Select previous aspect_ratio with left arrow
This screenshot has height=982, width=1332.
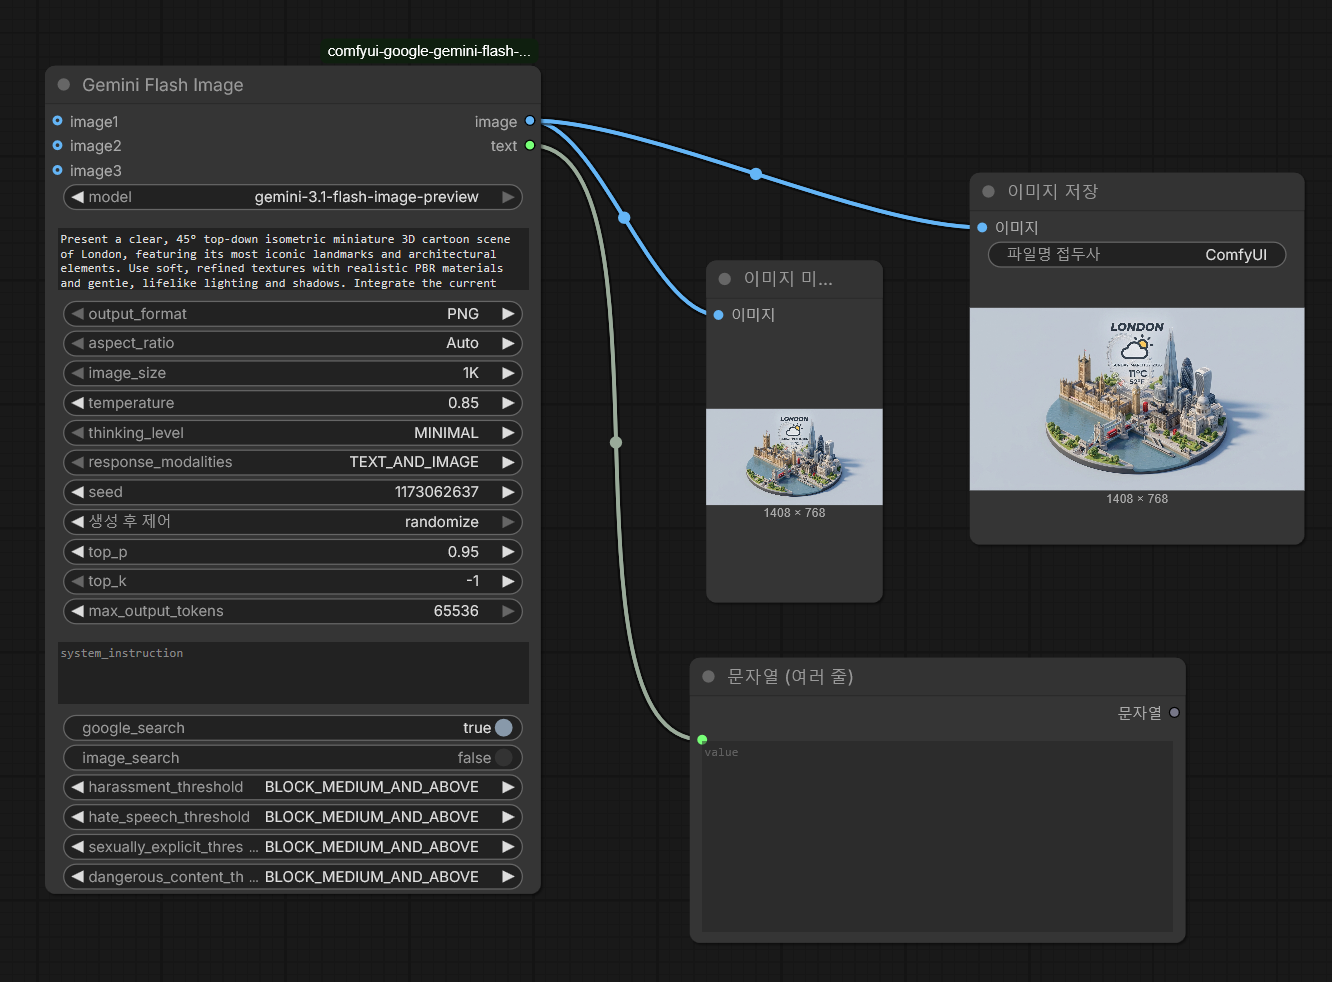tap(77, 343)
